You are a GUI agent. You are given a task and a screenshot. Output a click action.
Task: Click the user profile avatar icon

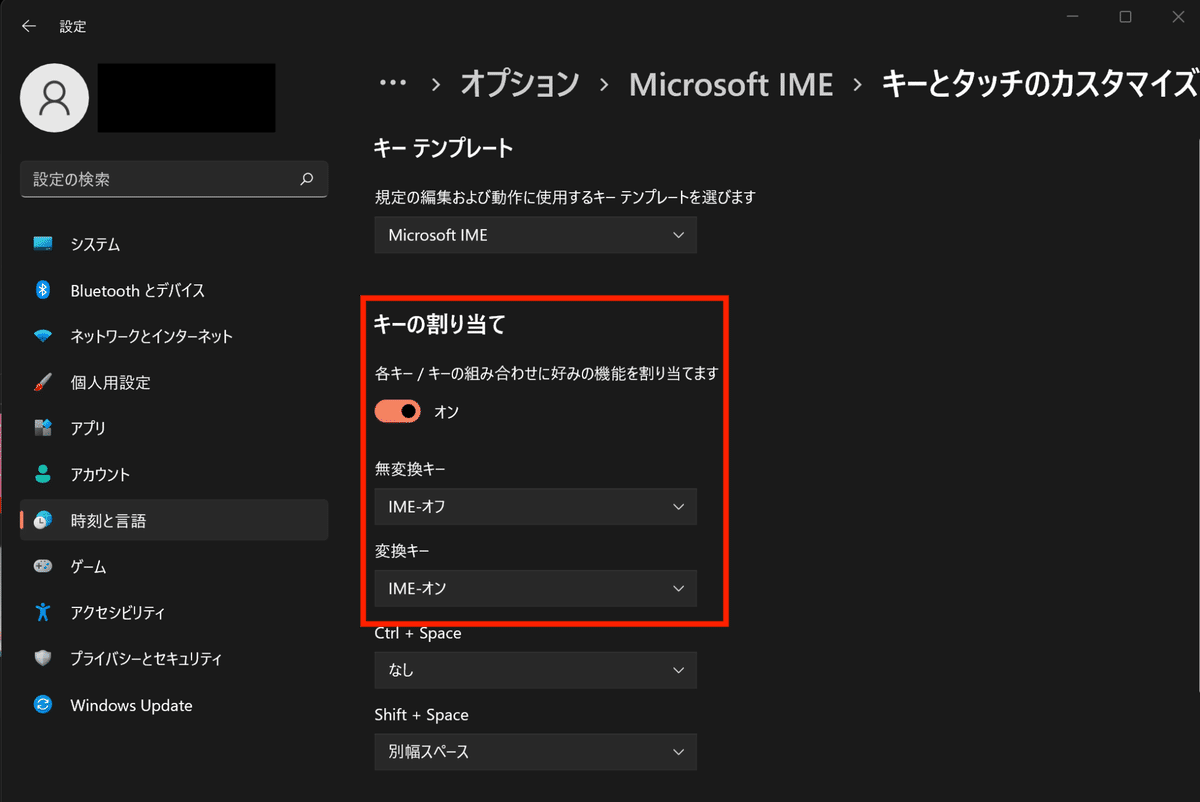click(55, 98)
